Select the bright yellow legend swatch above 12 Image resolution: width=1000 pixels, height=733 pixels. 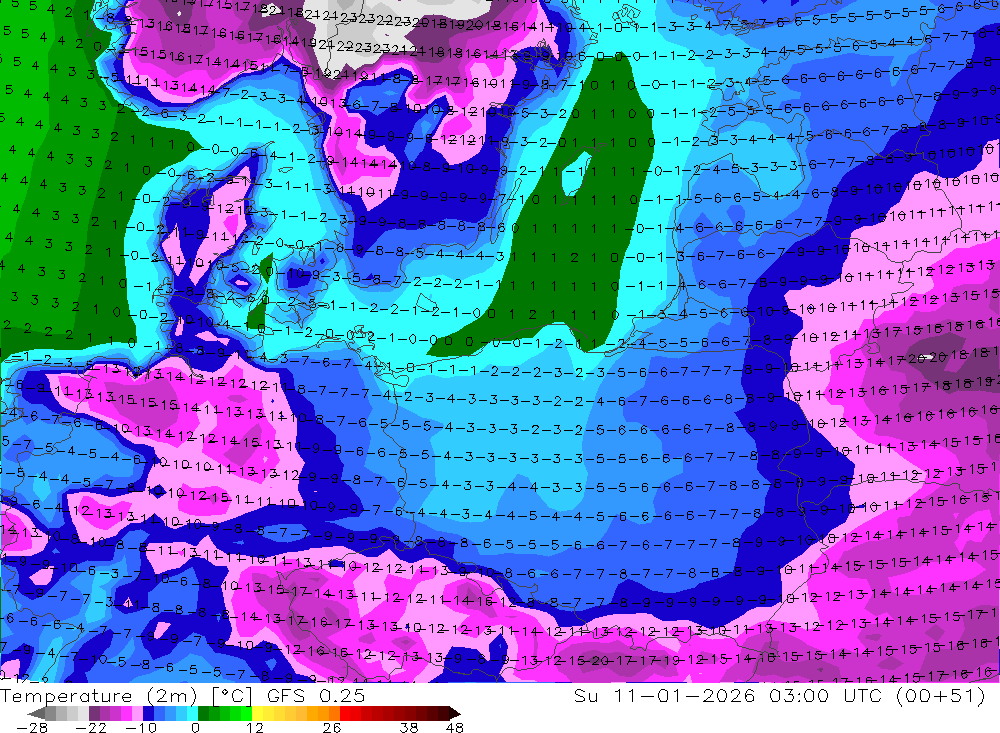click(258, 713)
